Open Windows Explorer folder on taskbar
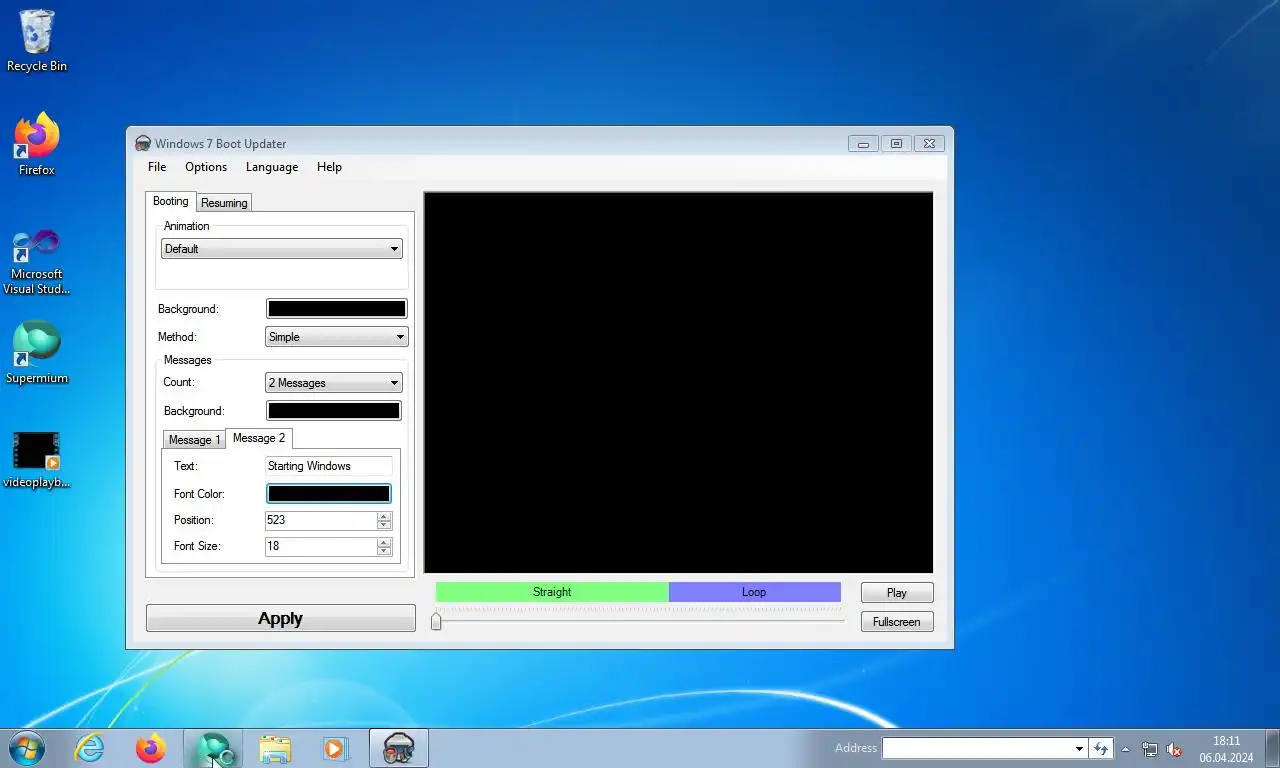1280x768 pixels. [x=275, y=748]
